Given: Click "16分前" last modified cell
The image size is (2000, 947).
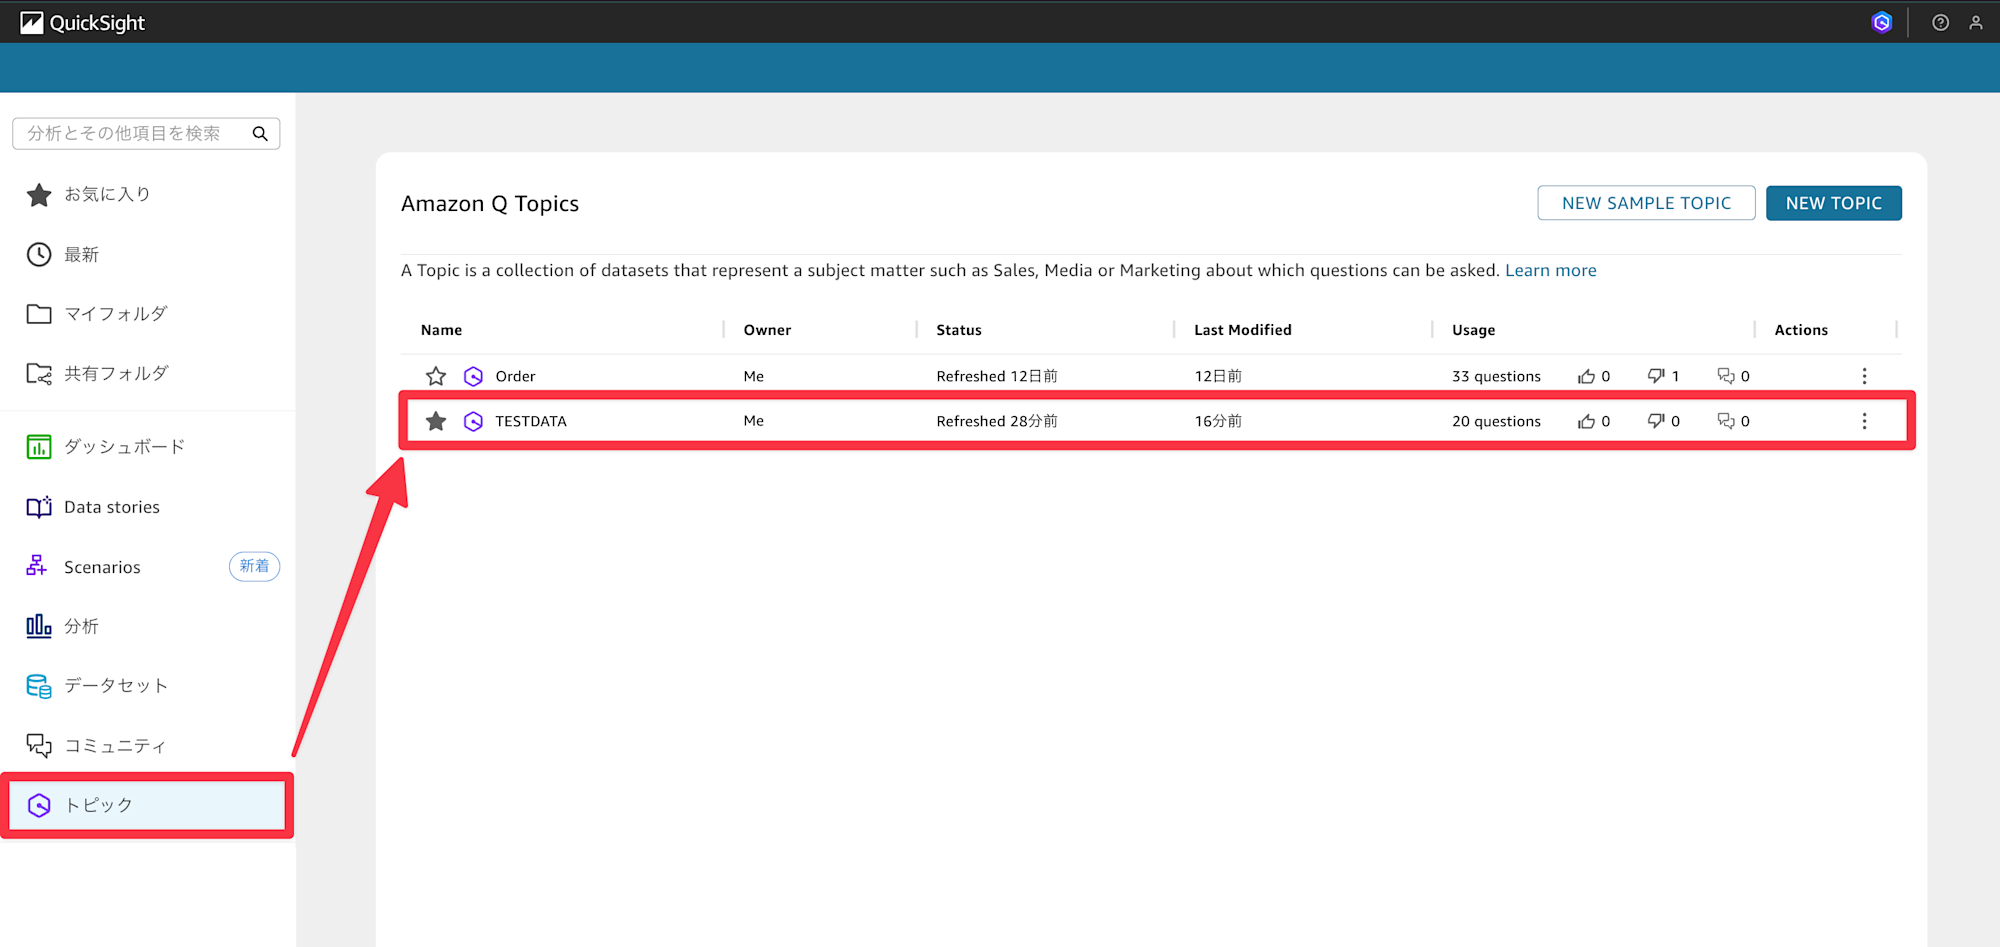Looking at the screenshot, I should pyautogui.click(x=1218, y=421).
